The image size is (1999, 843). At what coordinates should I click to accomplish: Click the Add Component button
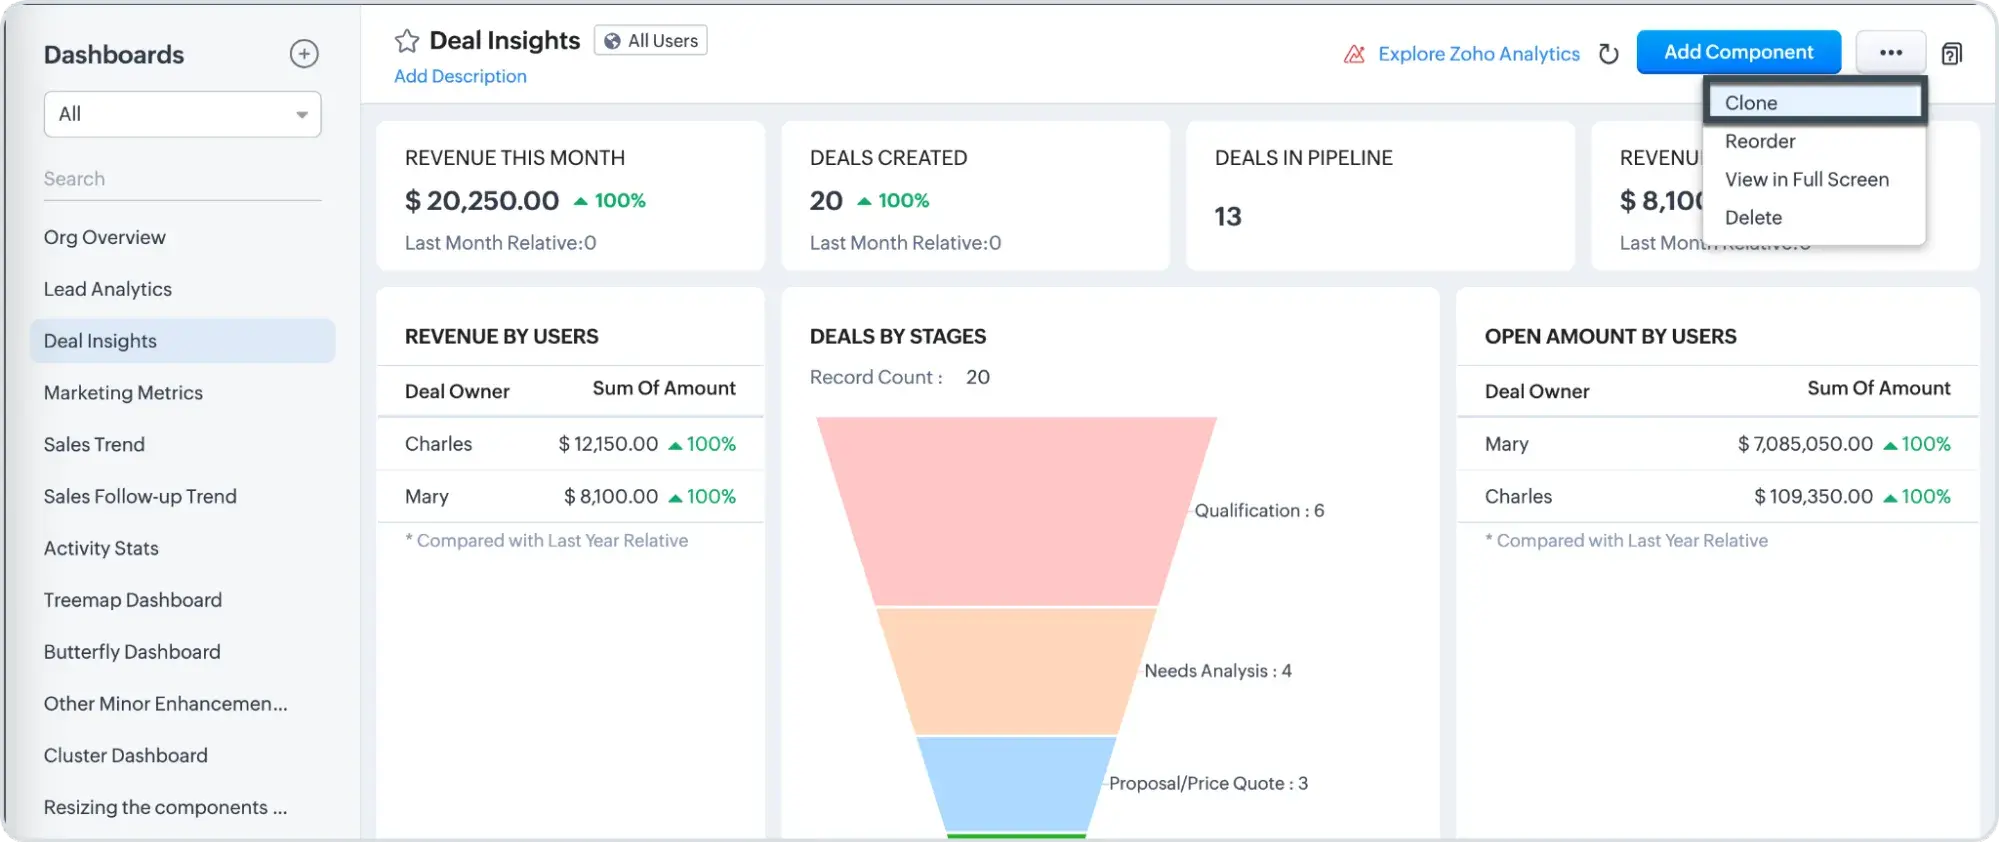[x=1739, y=51]
